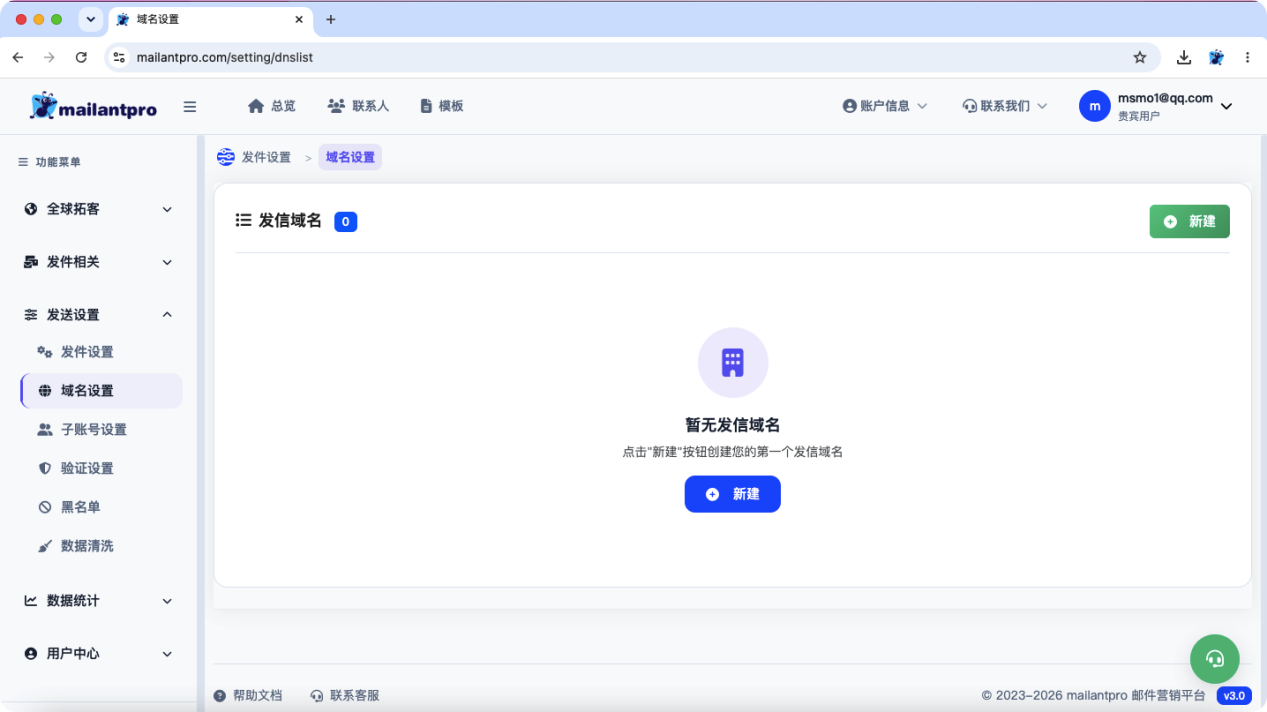Click the building icon in empty state

733,363
